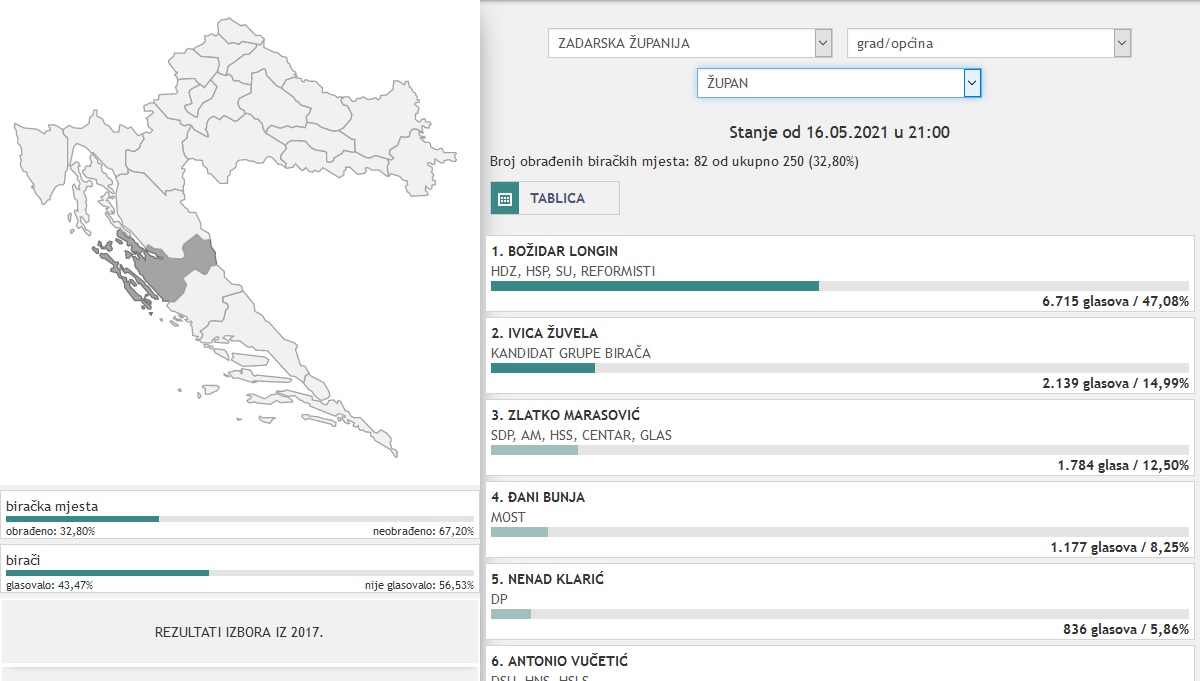
Task: Open the TABLICA view button
Action: [555, 198]
